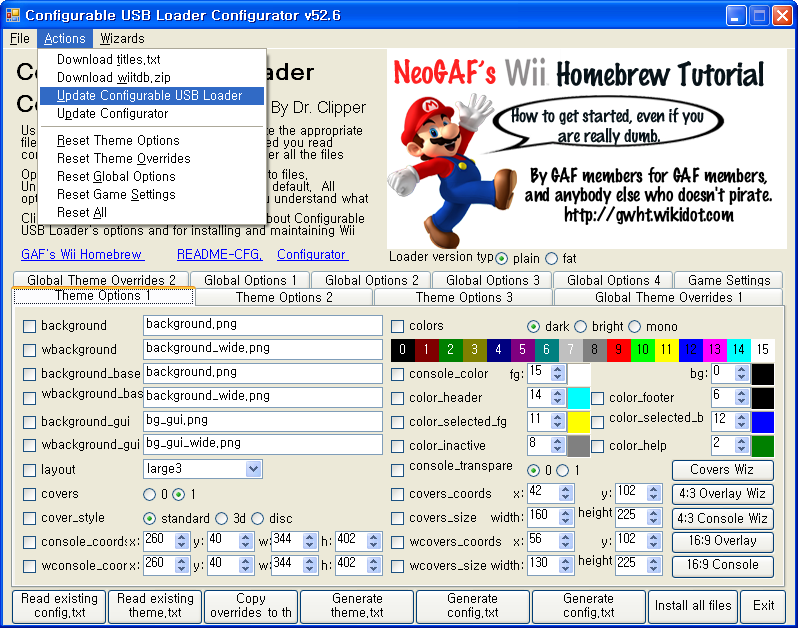Screen dimensions: 798x628
Task: Select the fat loader version radio button
Action: tap(552, 259)
